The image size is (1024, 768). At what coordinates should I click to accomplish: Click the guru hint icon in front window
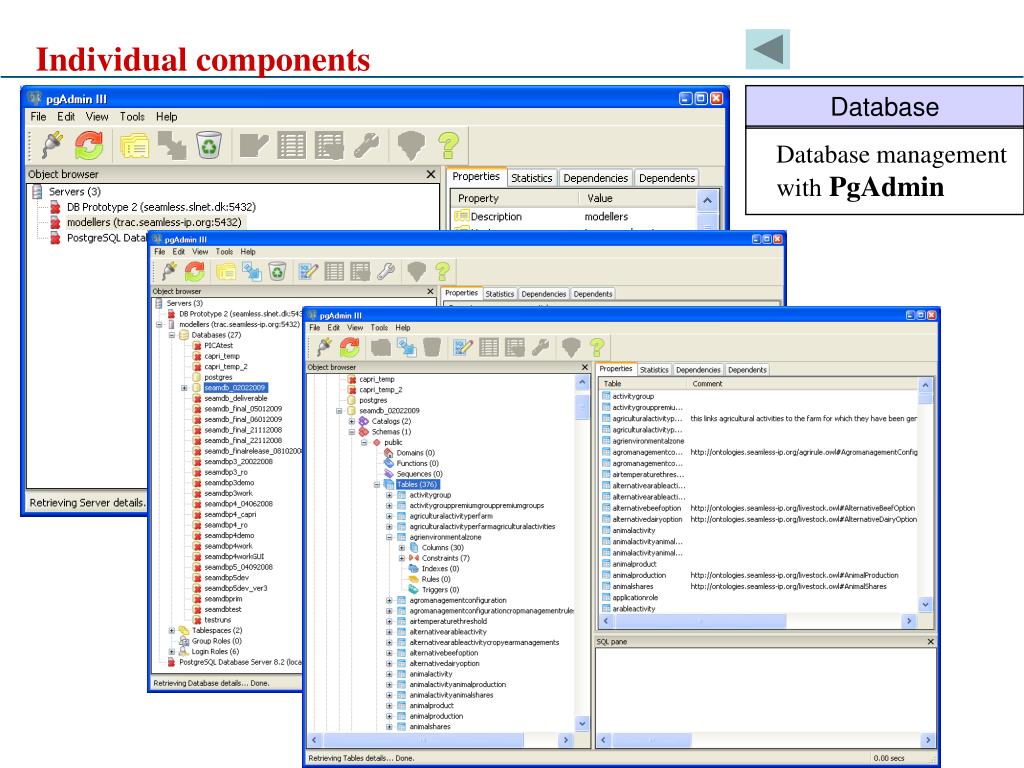pyautogui.click(x=571, y=347)
